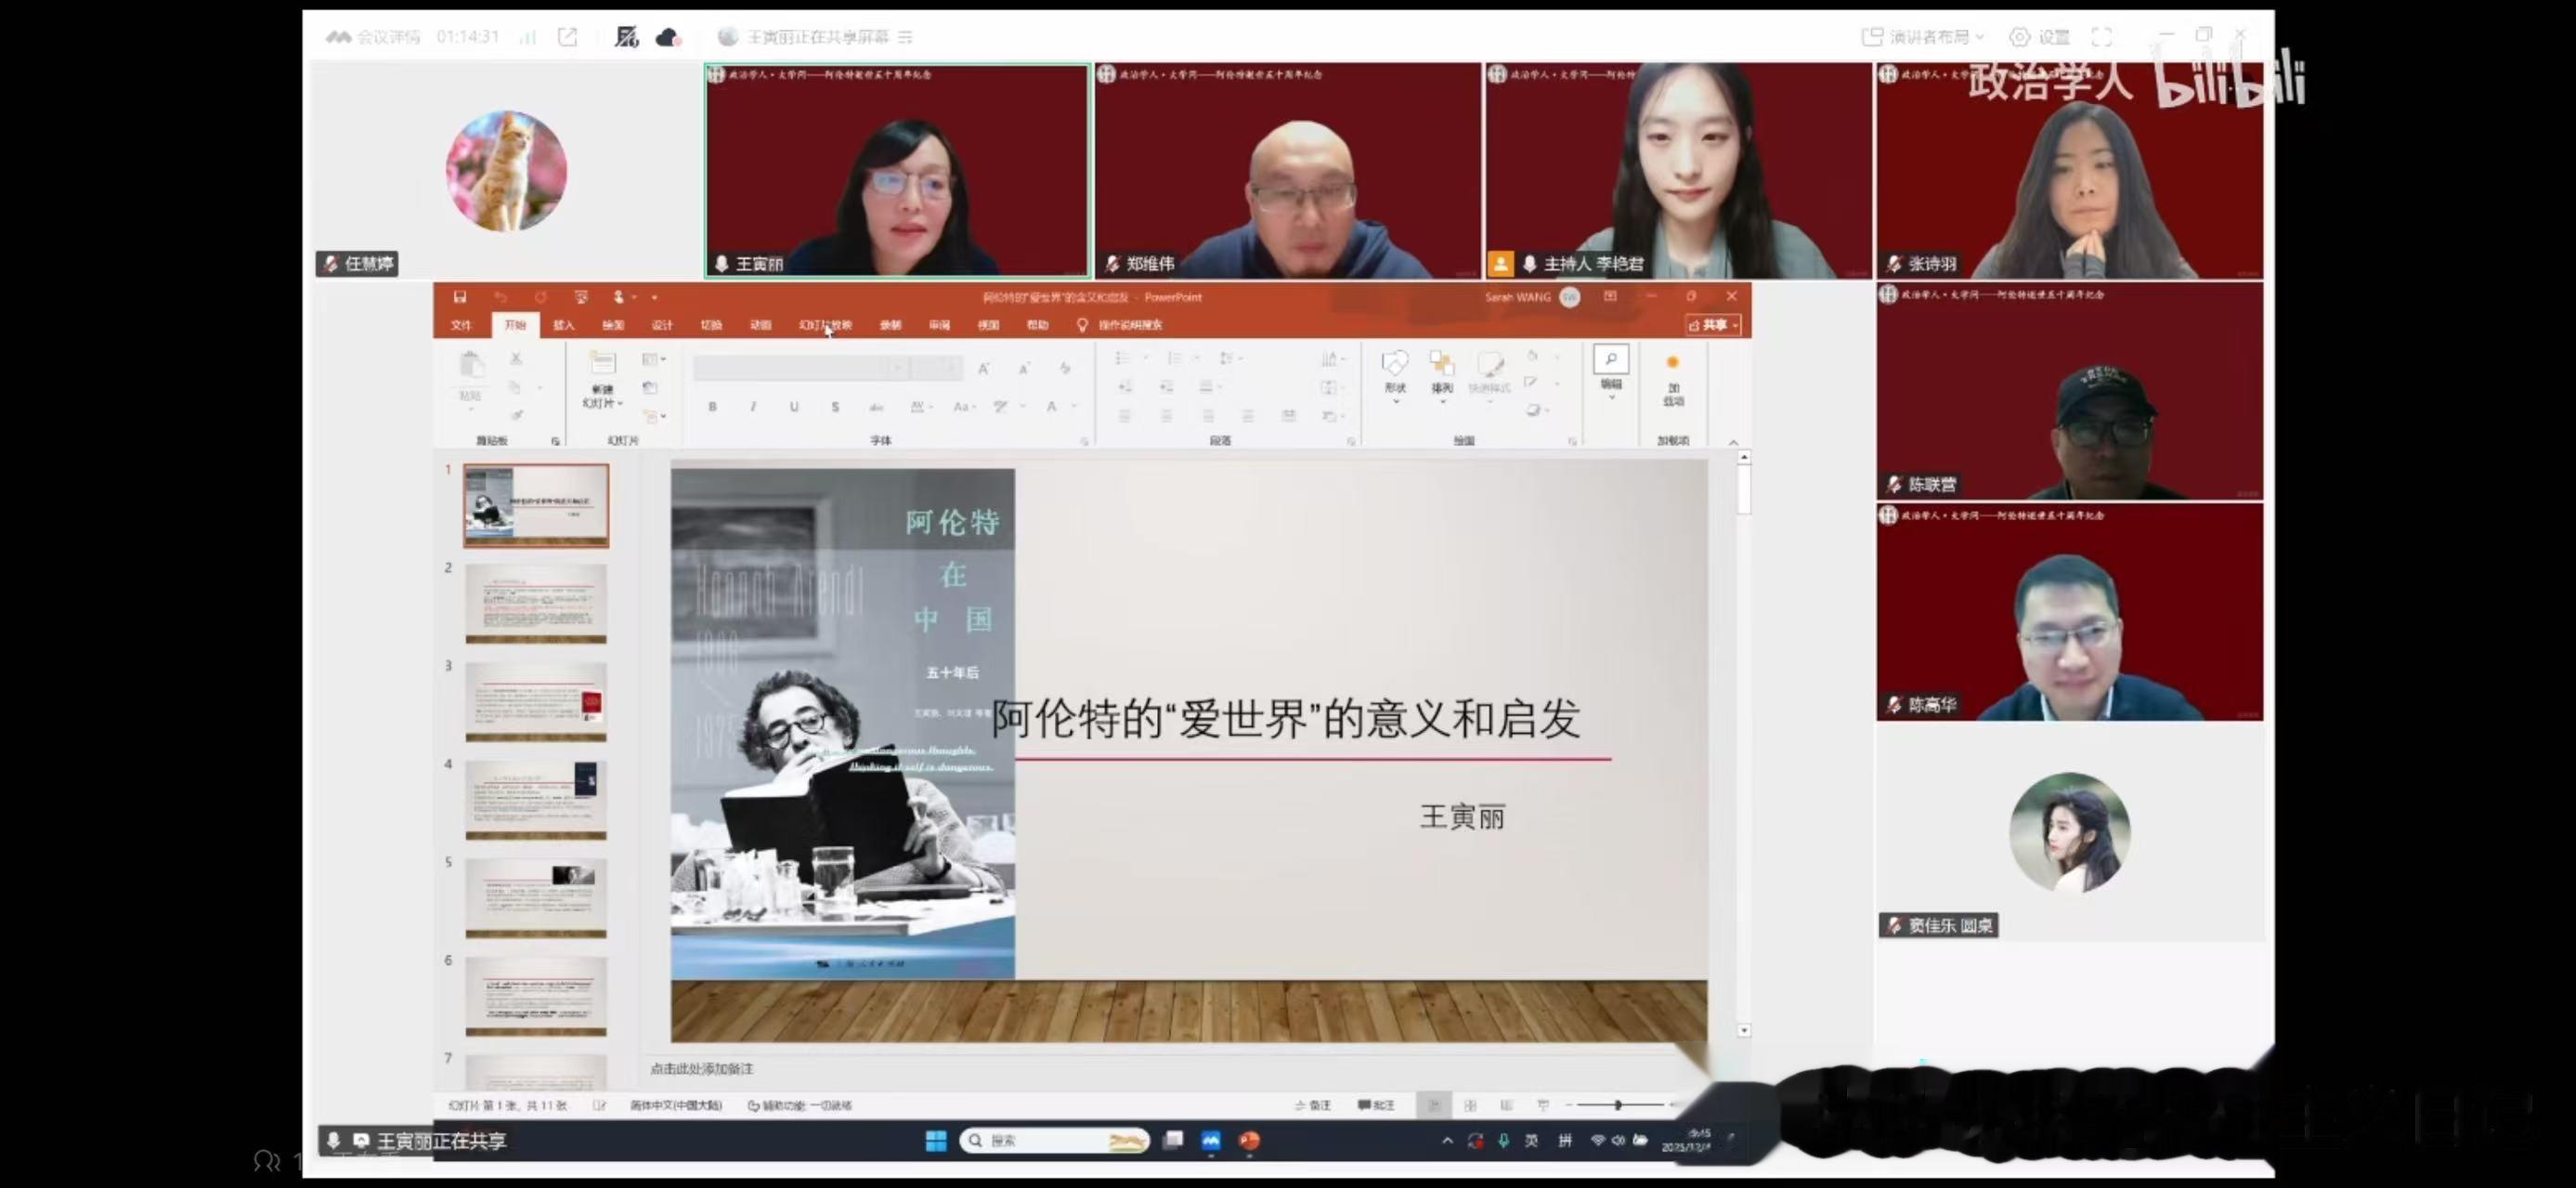
Task: Click the Undo arrow icon
Action: pos(500,297)
